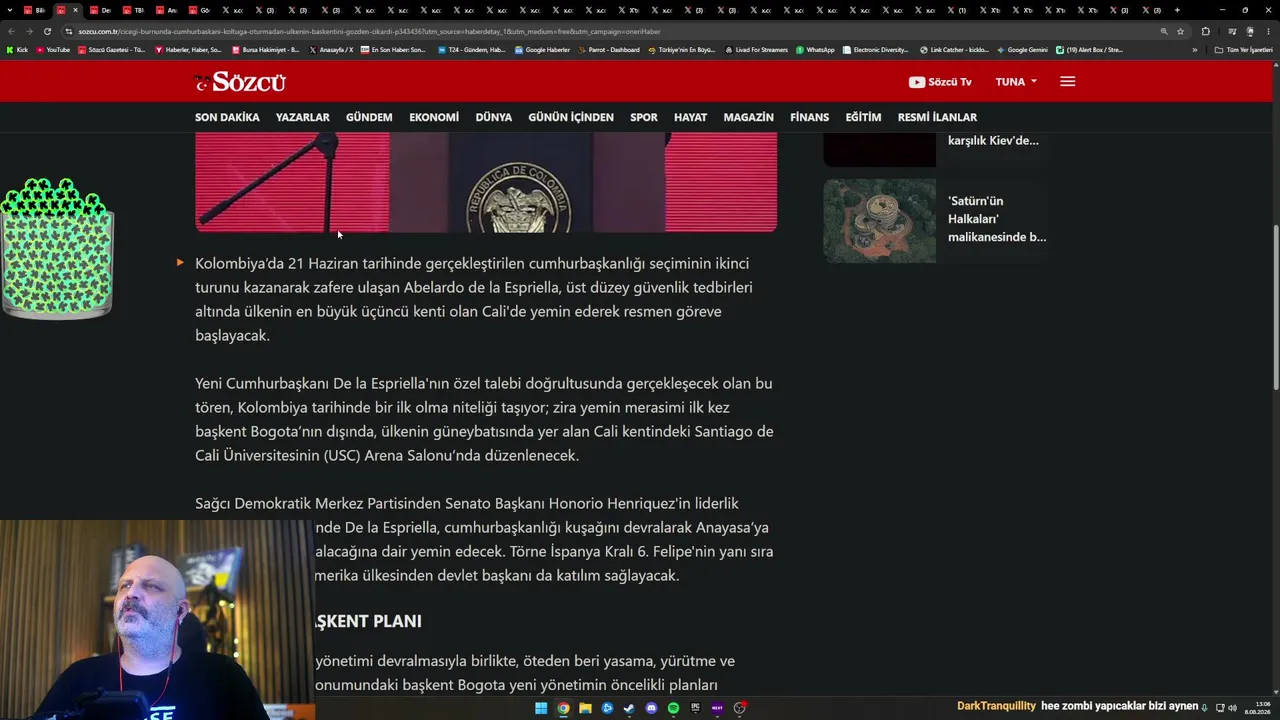Select MAGAZİN in the navigation bar
This screenshot has width=1280, height=720.
click(x=749, y=117)
